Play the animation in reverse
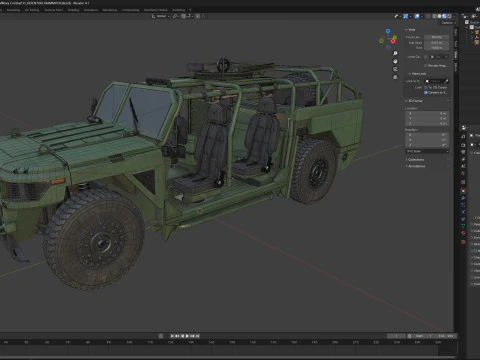The image size is (480, 360). [182, 336]
